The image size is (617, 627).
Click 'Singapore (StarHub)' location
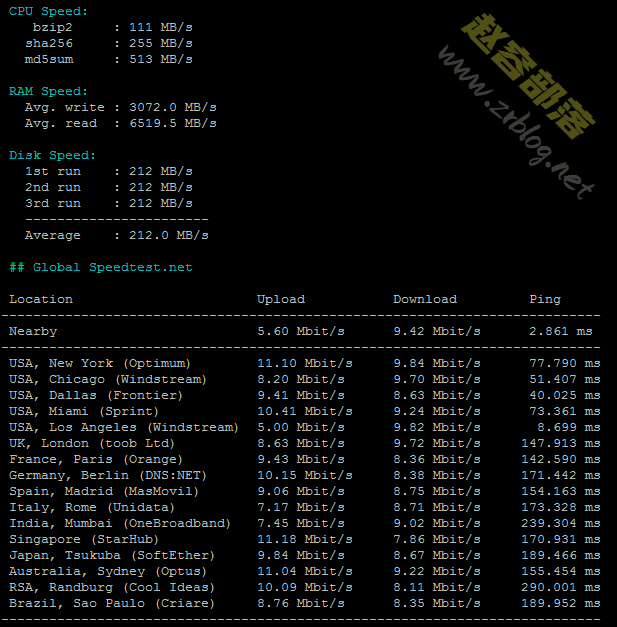(84, 539)
